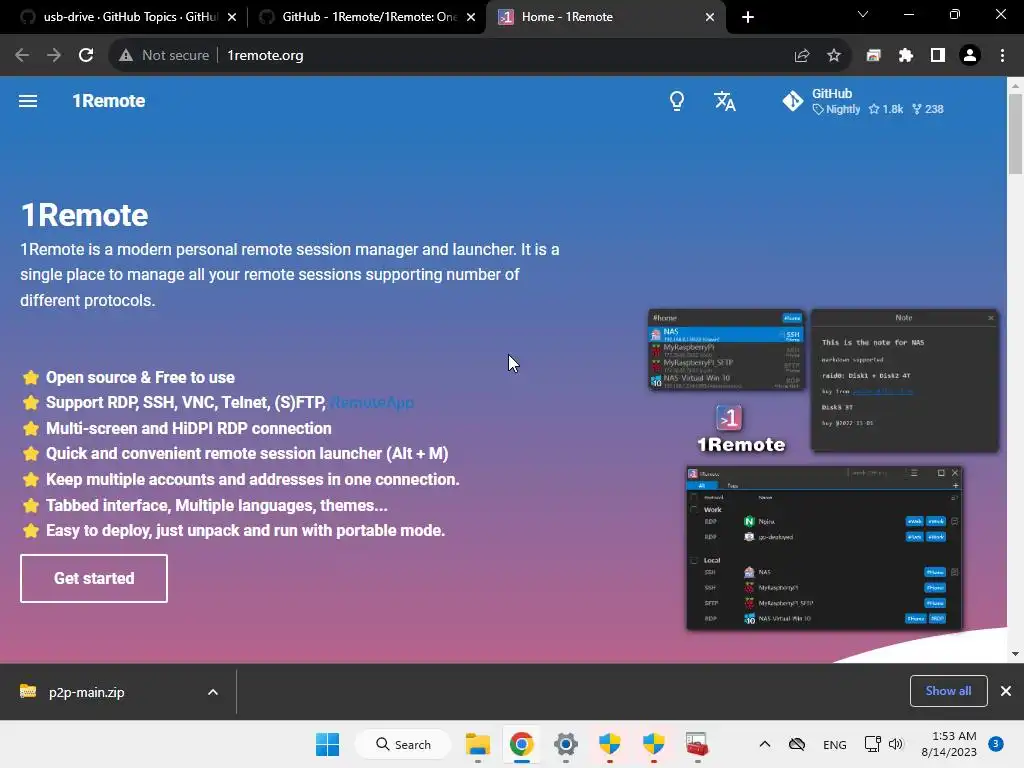Viewport: 1024px width, 768px height.
Task: Click the Get started button
Action: click(94, 579)
